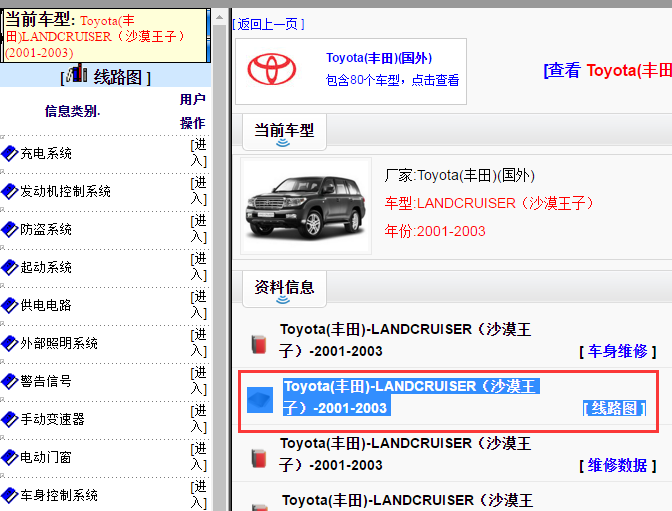The image size is (672, 511).
Task: Click the book icon beside 充电系统
Action: click(x=9, y=153)
